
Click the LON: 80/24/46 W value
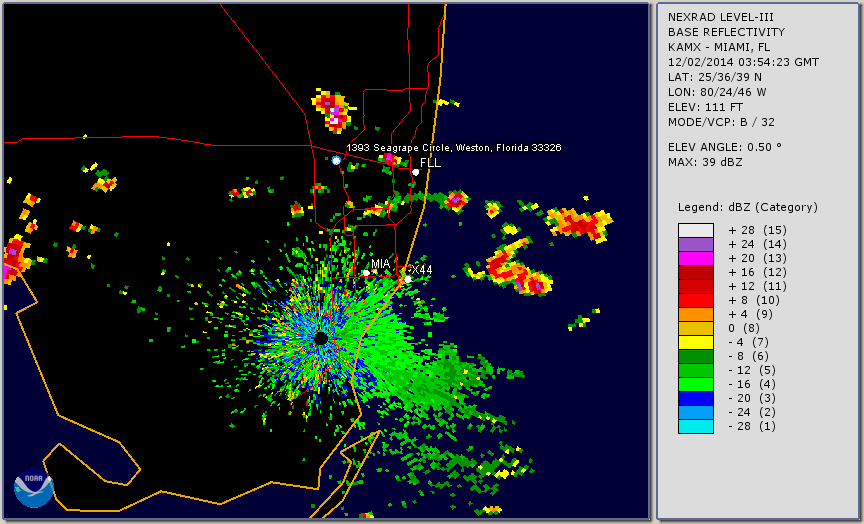pyautogui.click(x=717, y=92)
